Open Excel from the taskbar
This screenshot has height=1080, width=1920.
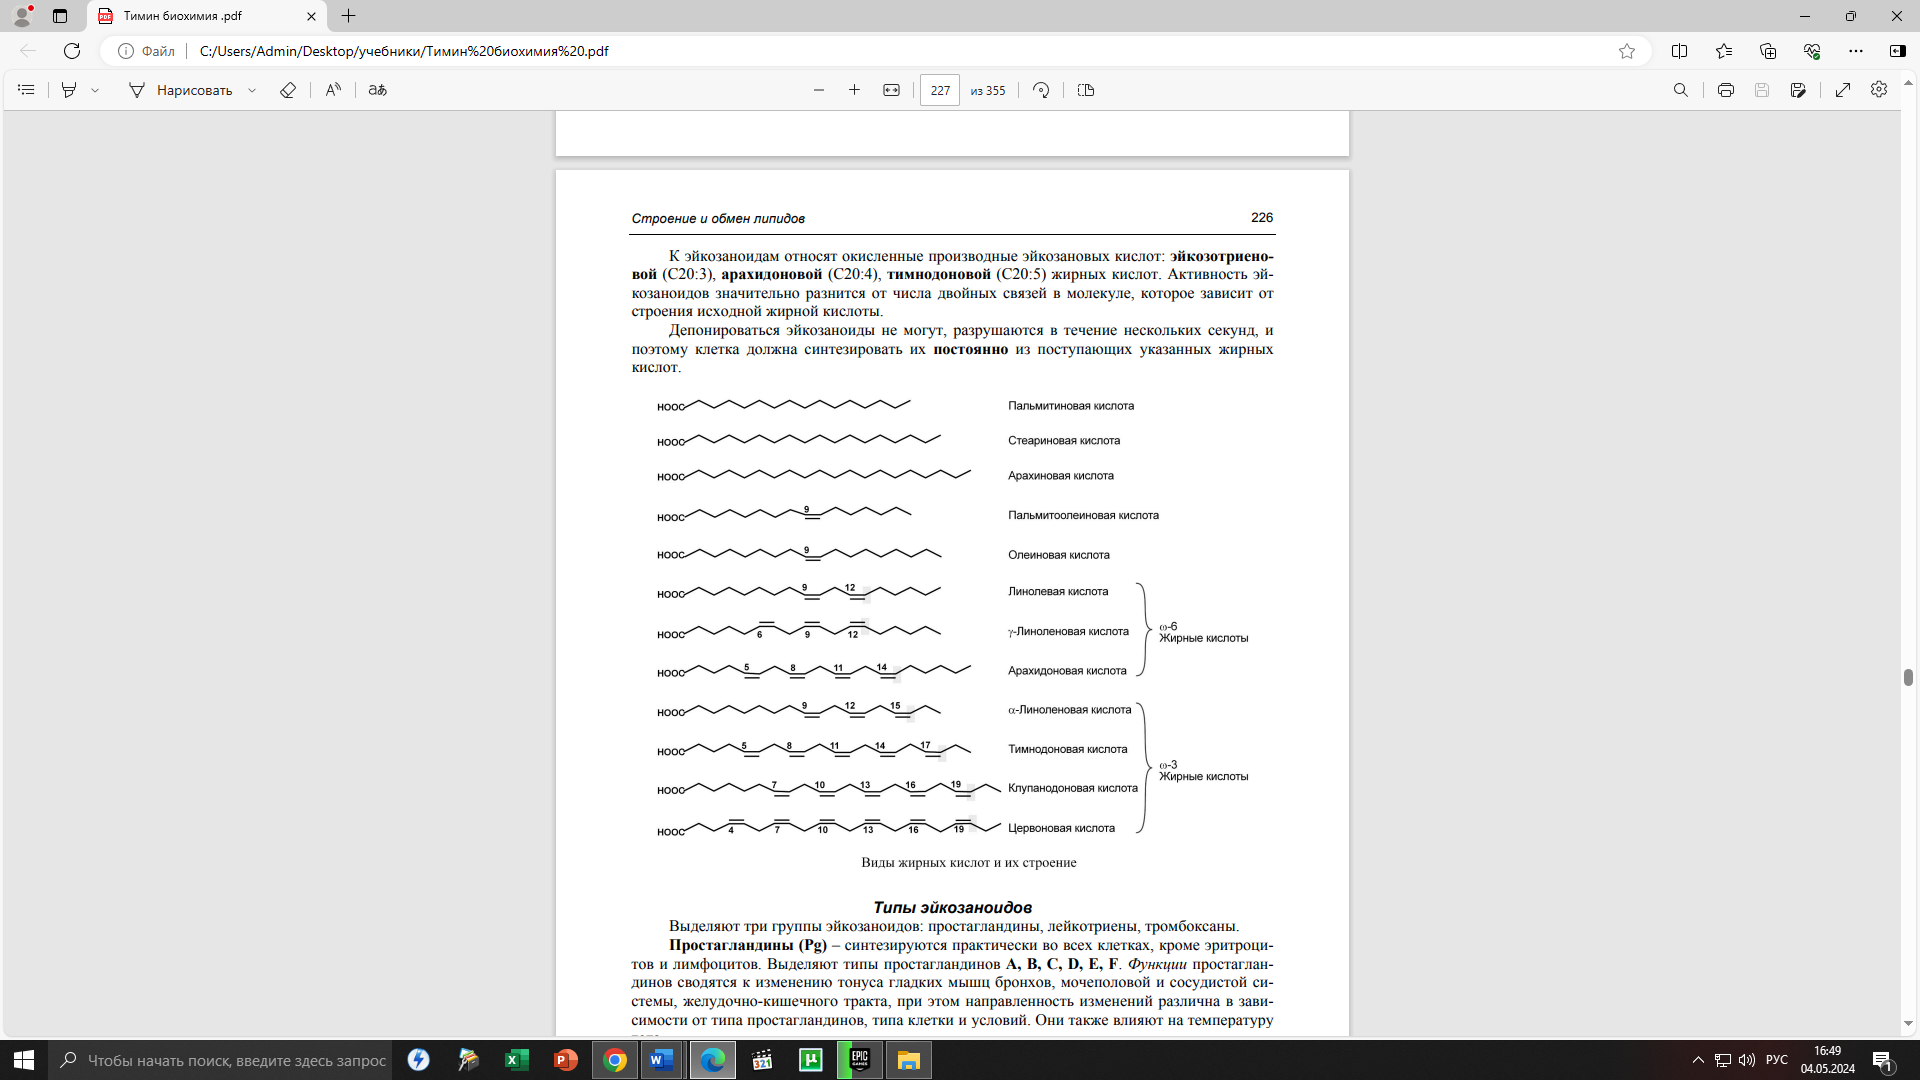click(517, 1060)
